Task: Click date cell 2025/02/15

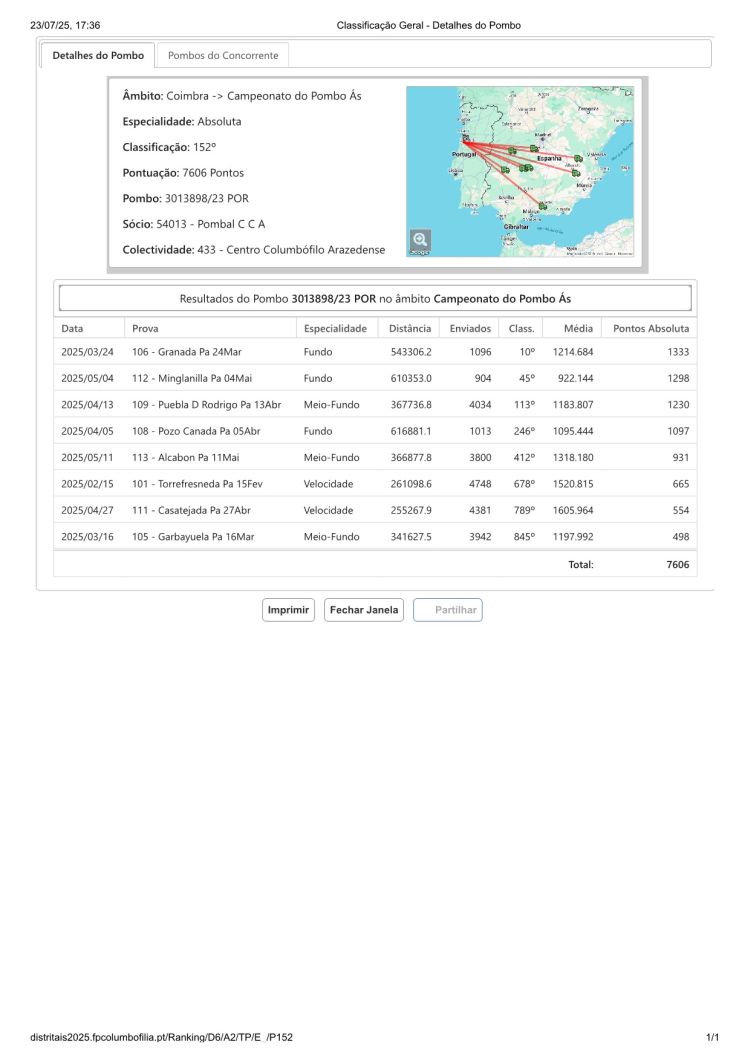Action: pyautogui.click(x=87, y=484)
